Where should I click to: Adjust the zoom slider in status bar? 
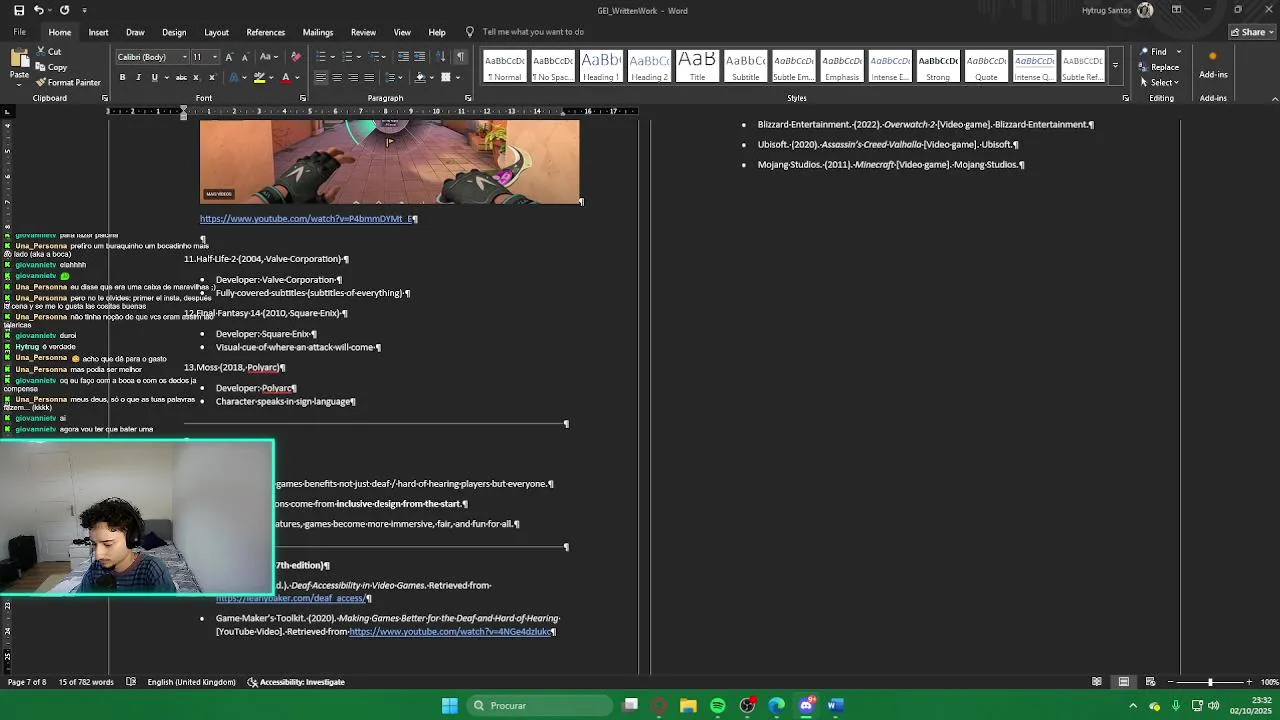[1210, 682]
